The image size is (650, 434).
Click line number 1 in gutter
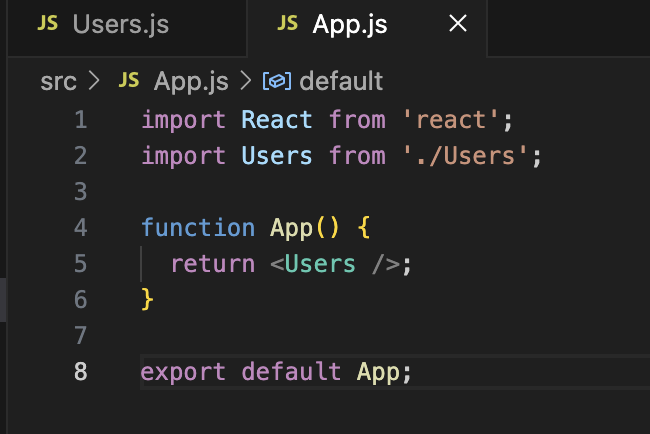point(81,120)
